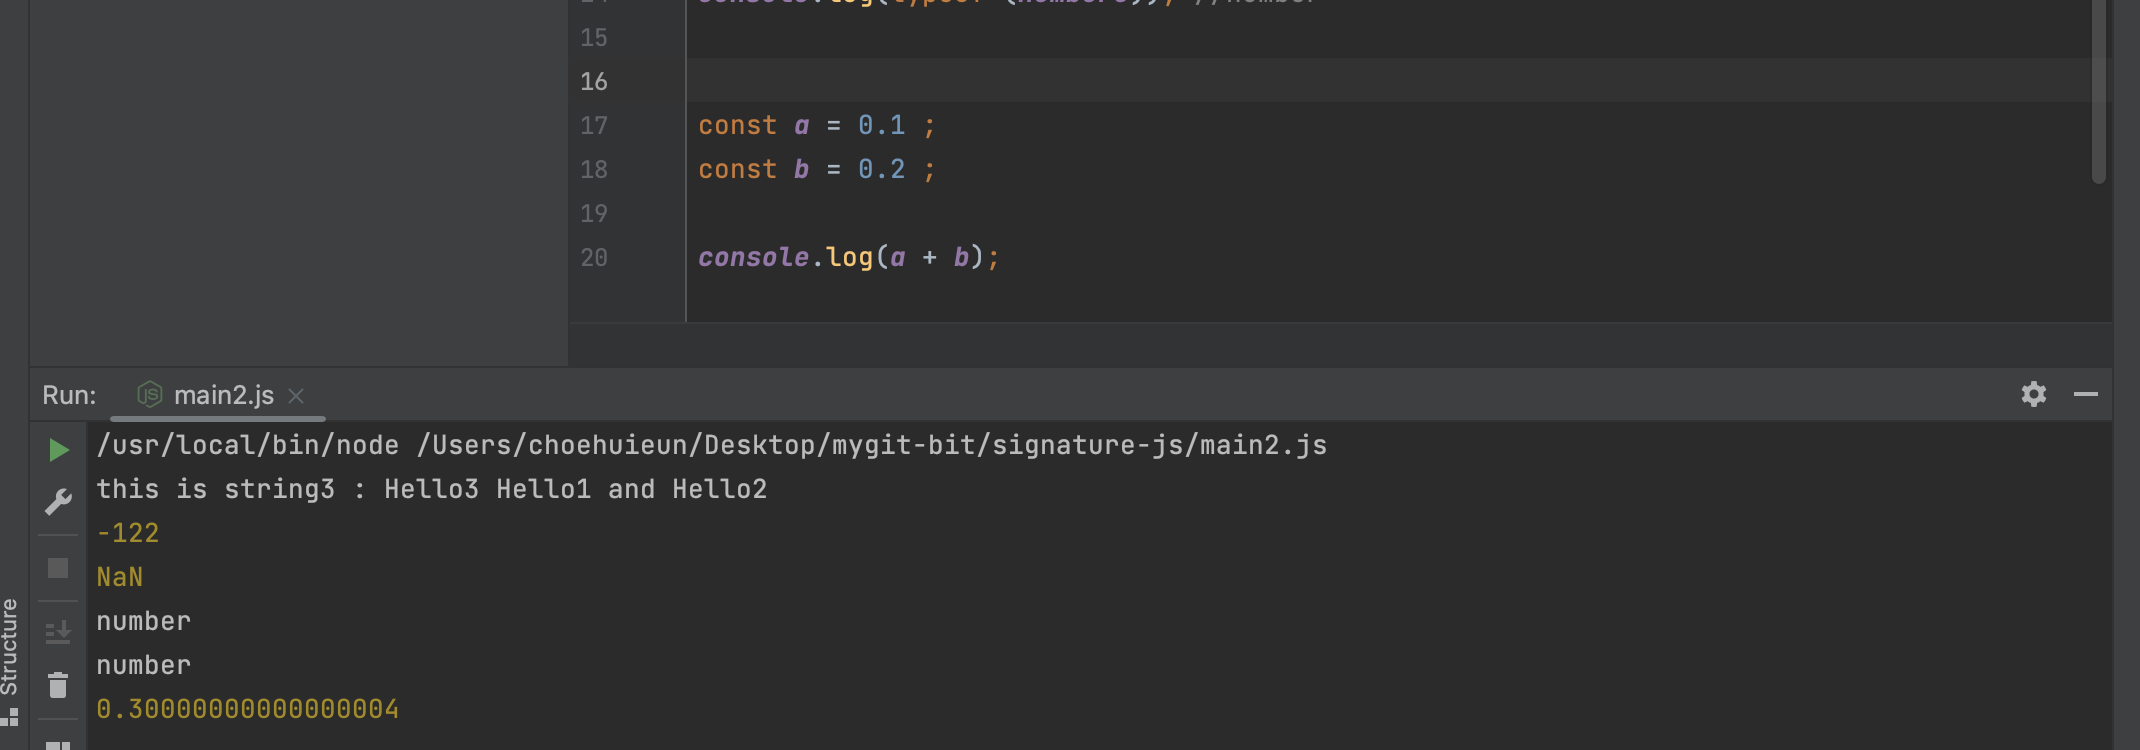2140x750 pixels.
Task: Click the green Rerun button
Action: pyautogui.click(x=59, y=450)
